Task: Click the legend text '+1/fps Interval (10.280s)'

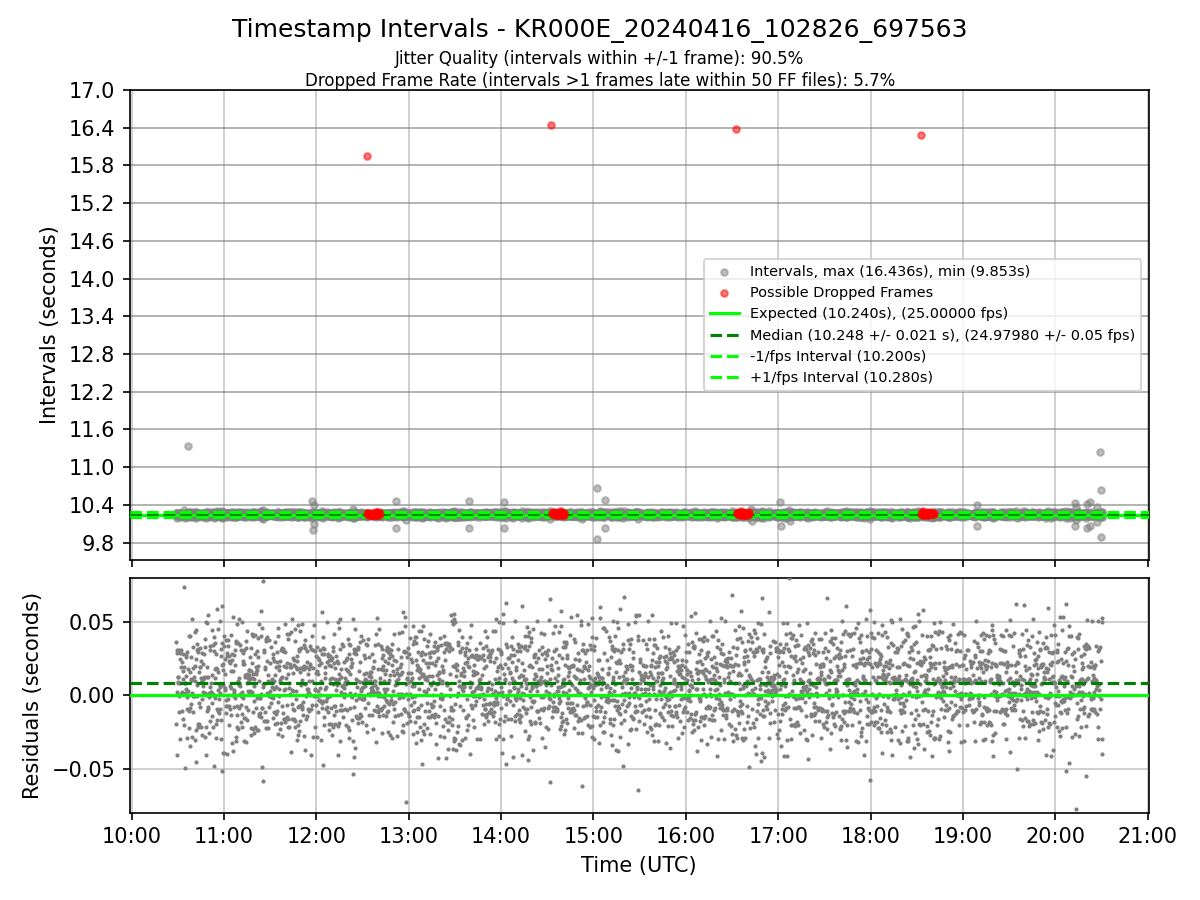Action: coord(841,377)
